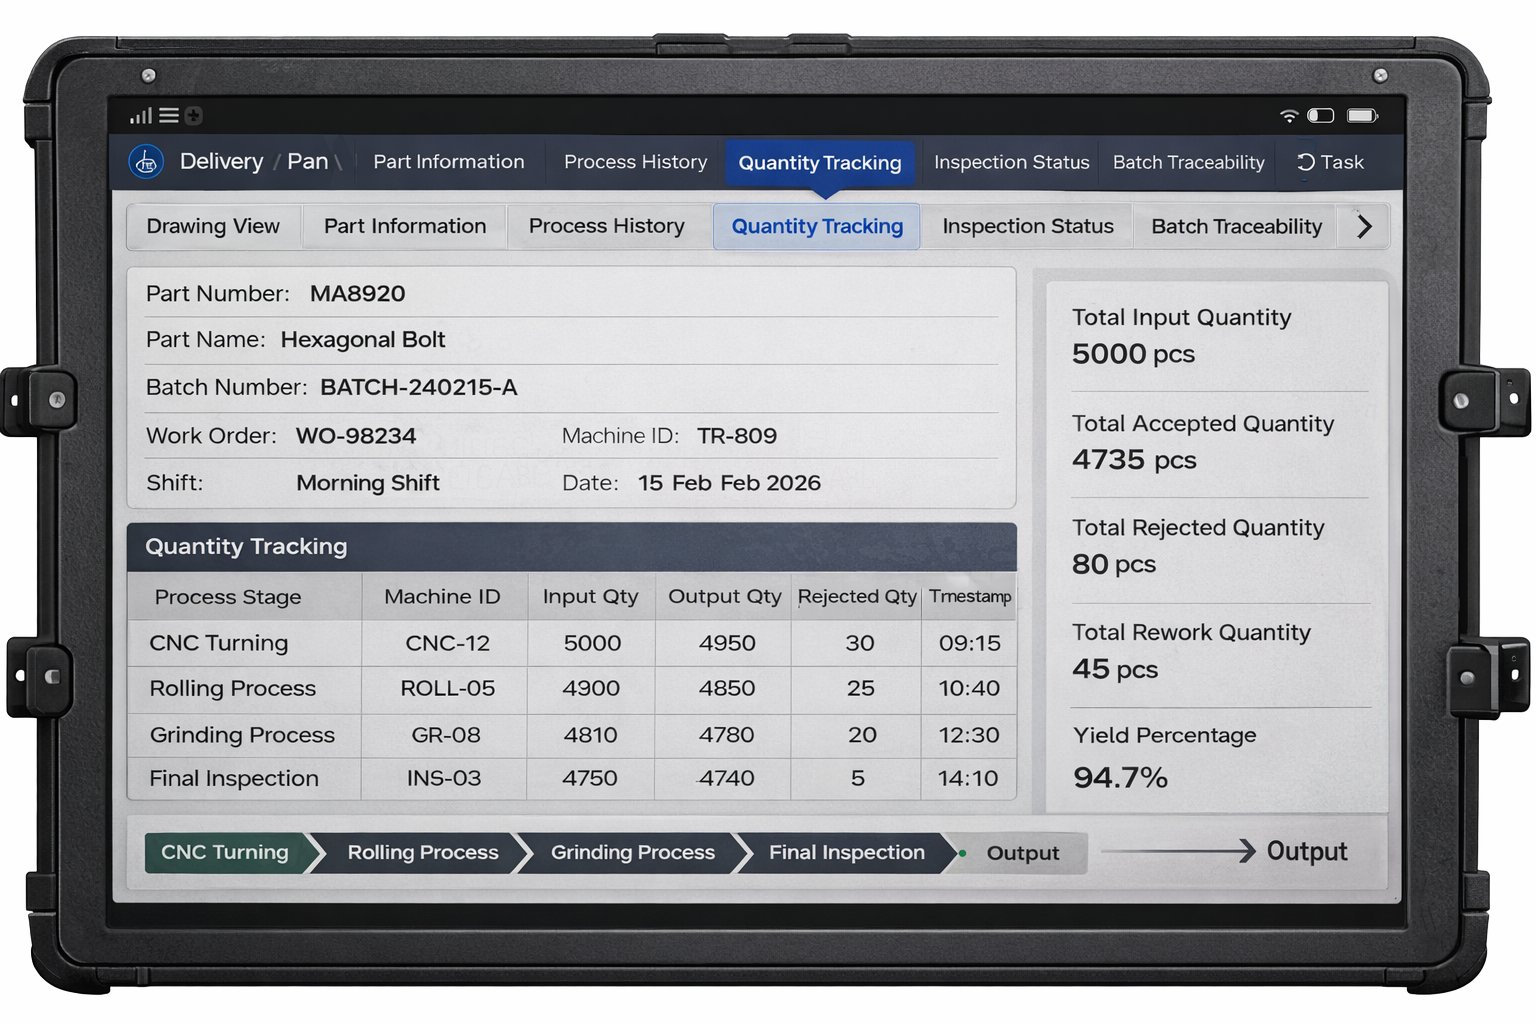This screenshot has width=1536, height=1024.
Task: Click the INS-03 machine cell
Action: (444, 778)
